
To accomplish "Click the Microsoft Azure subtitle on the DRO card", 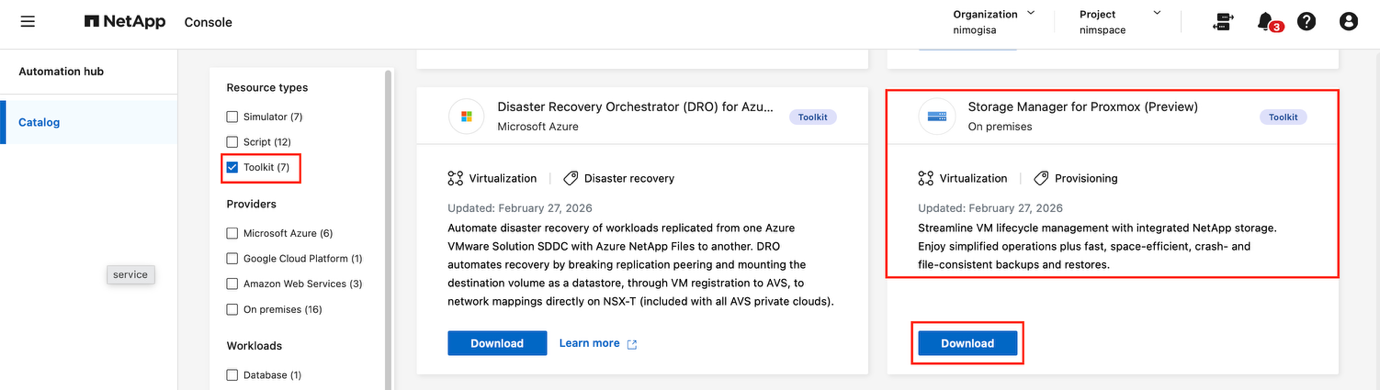I will [x=537, y=127].
